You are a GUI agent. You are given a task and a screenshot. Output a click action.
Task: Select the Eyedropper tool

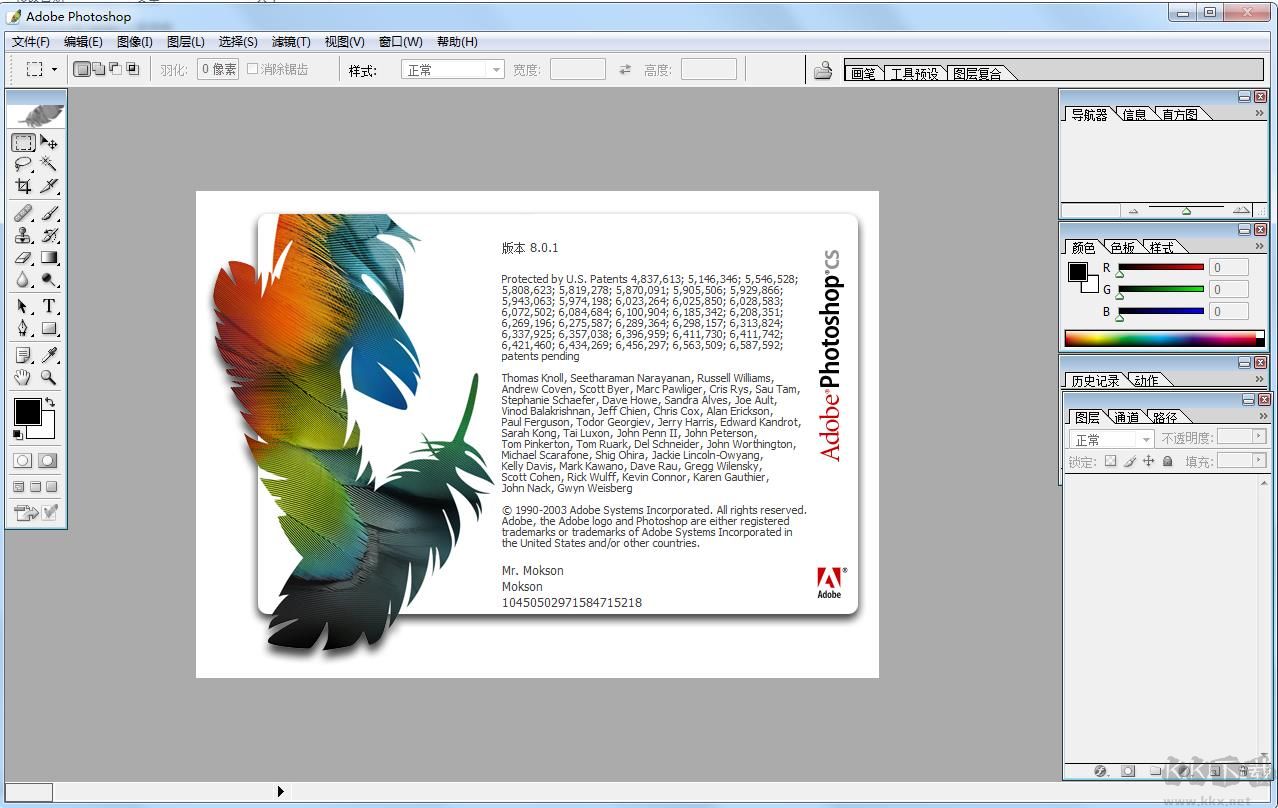tap(48, 355)
